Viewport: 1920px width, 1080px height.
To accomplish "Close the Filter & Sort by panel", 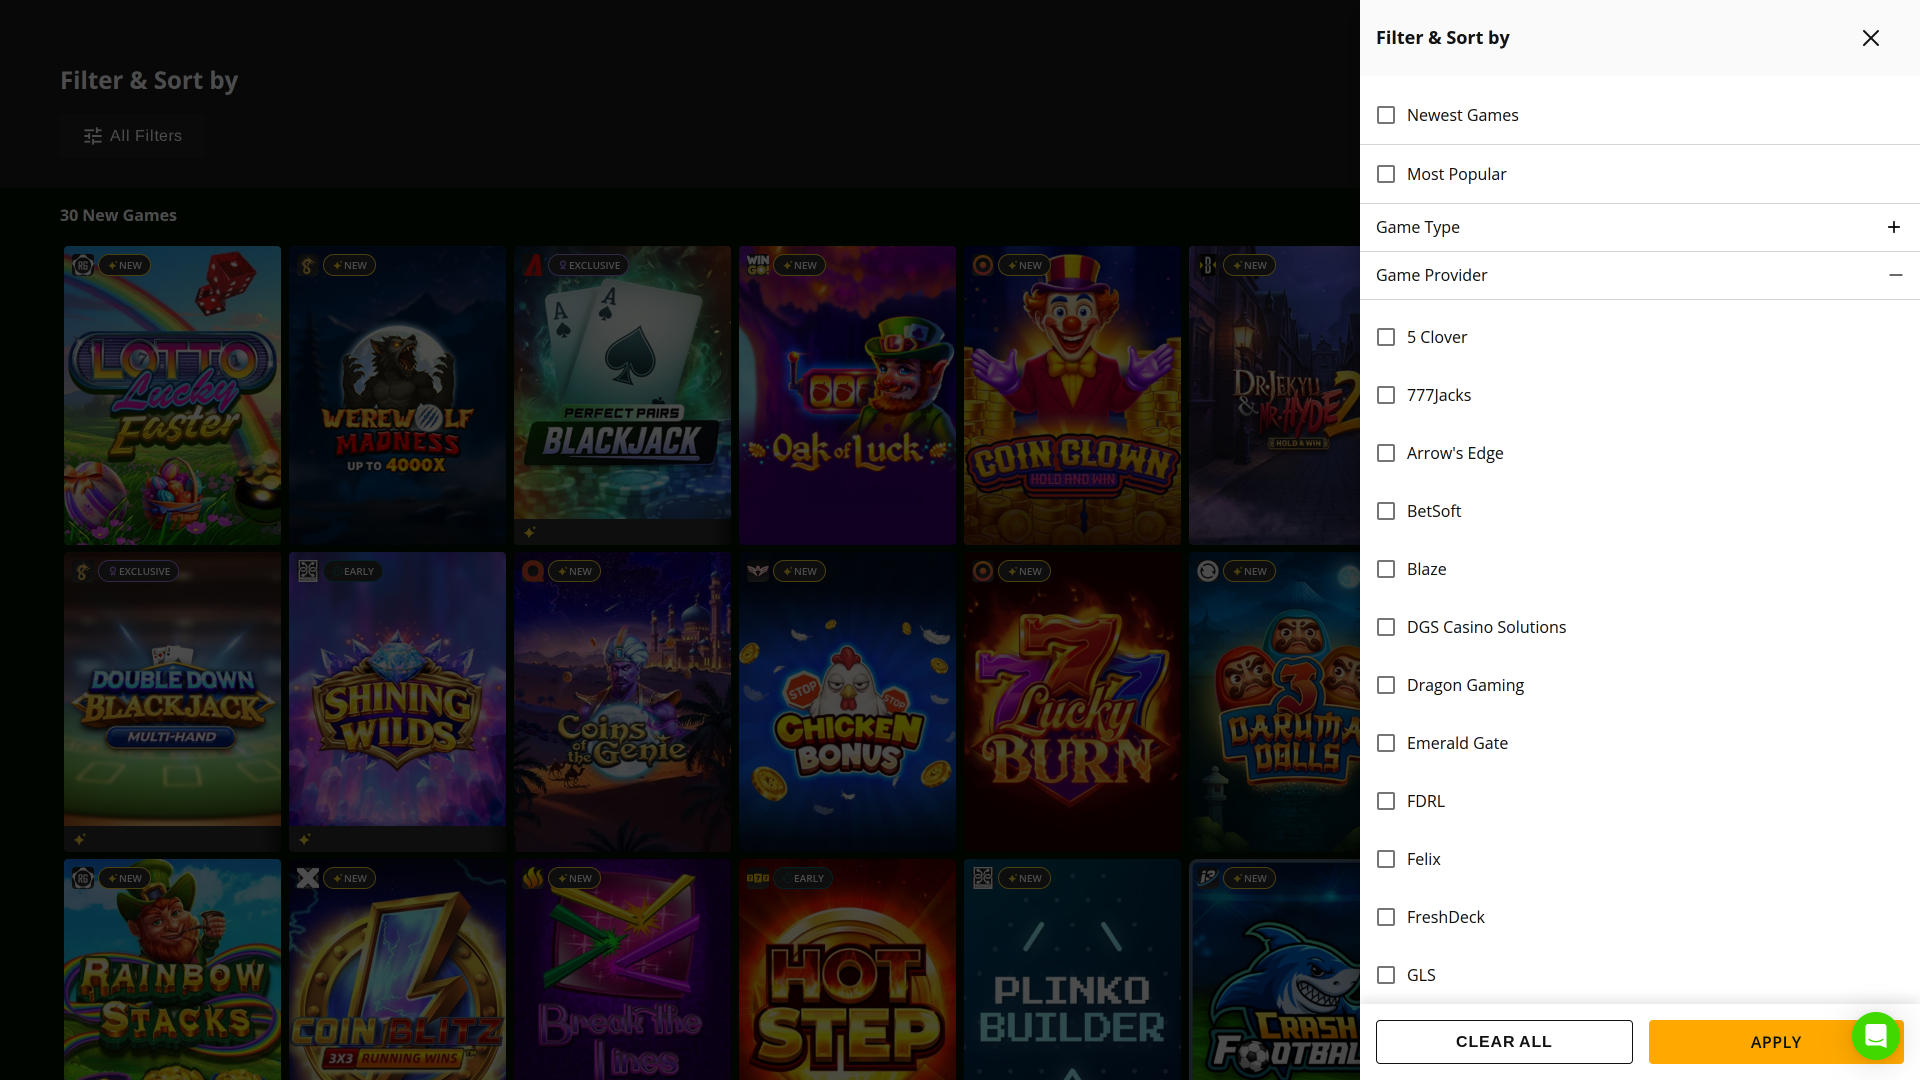I will click(1870, 38).
